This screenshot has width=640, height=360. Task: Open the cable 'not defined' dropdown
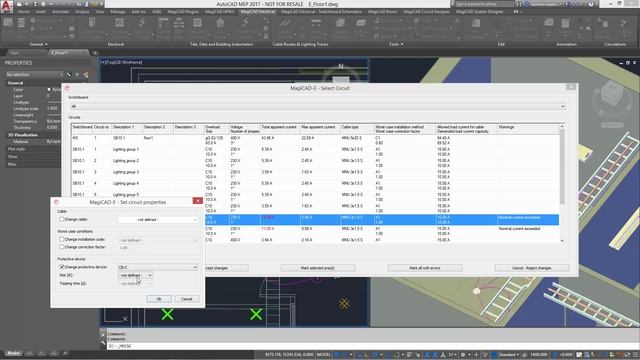pos(158,220)
